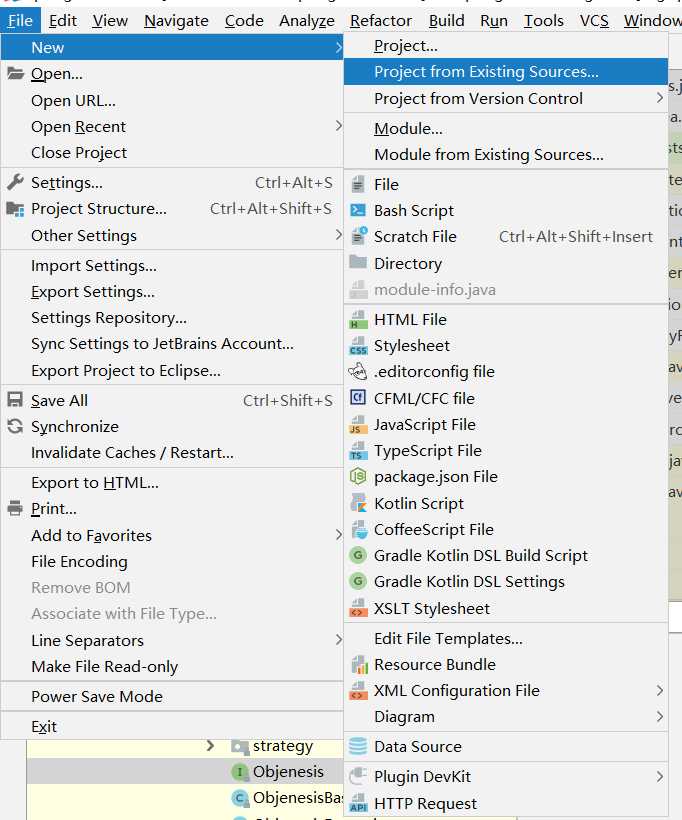Screen dimensions: 682x820
Task: Click the Synchronize refresh icon
Action: point(15,426)
